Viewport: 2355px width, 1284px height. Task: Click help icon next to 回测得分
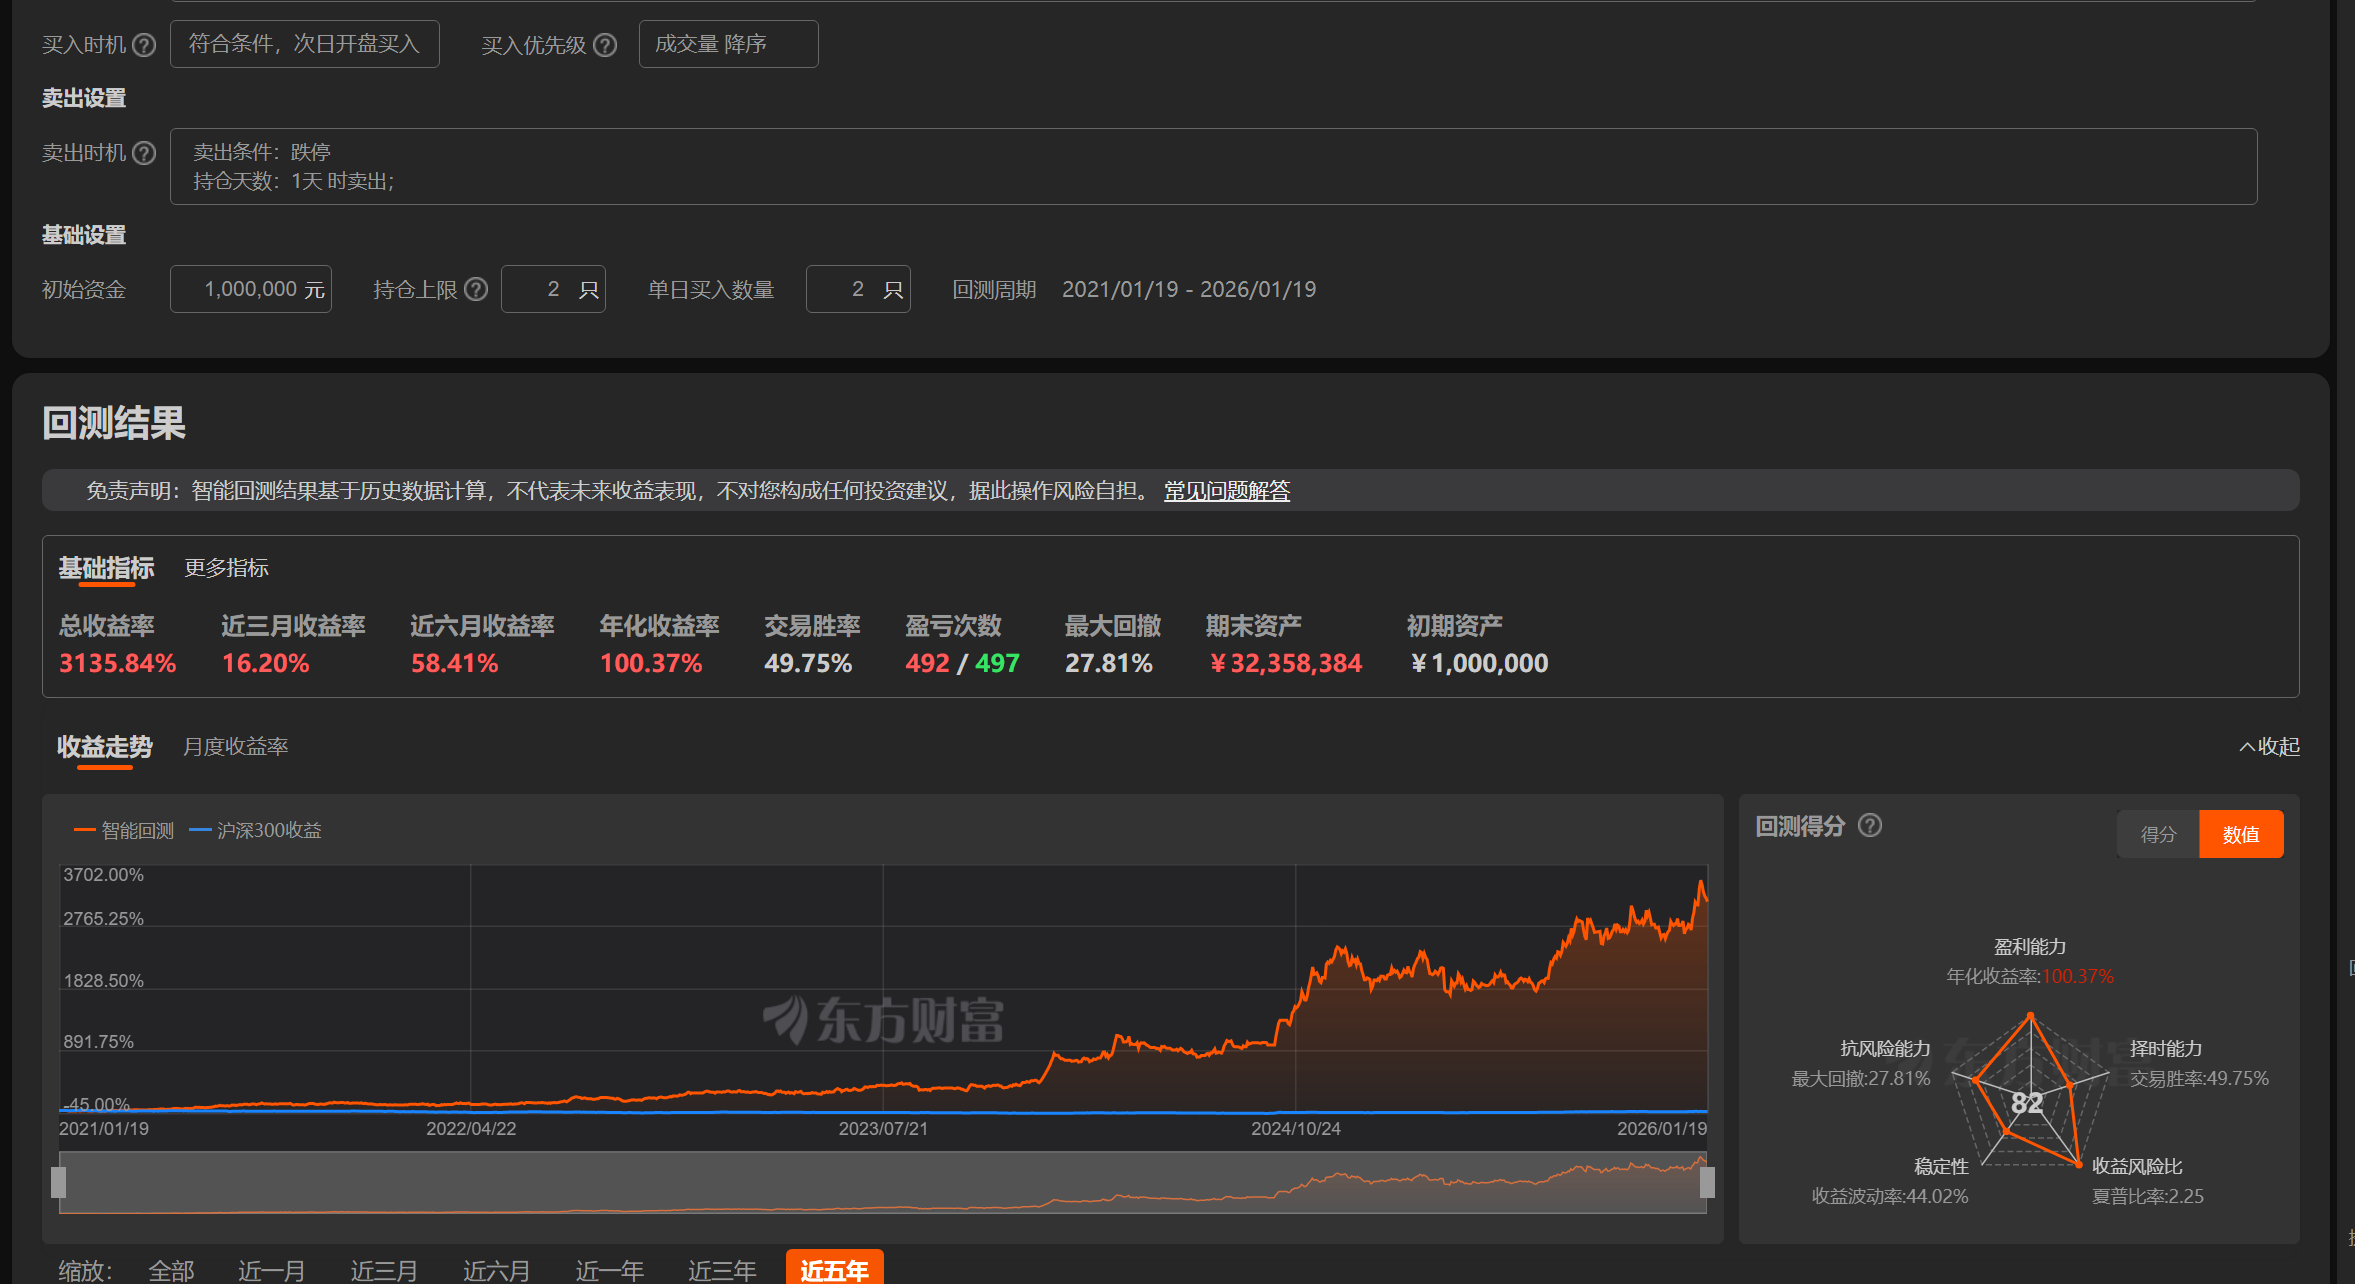pos(1869,825)
